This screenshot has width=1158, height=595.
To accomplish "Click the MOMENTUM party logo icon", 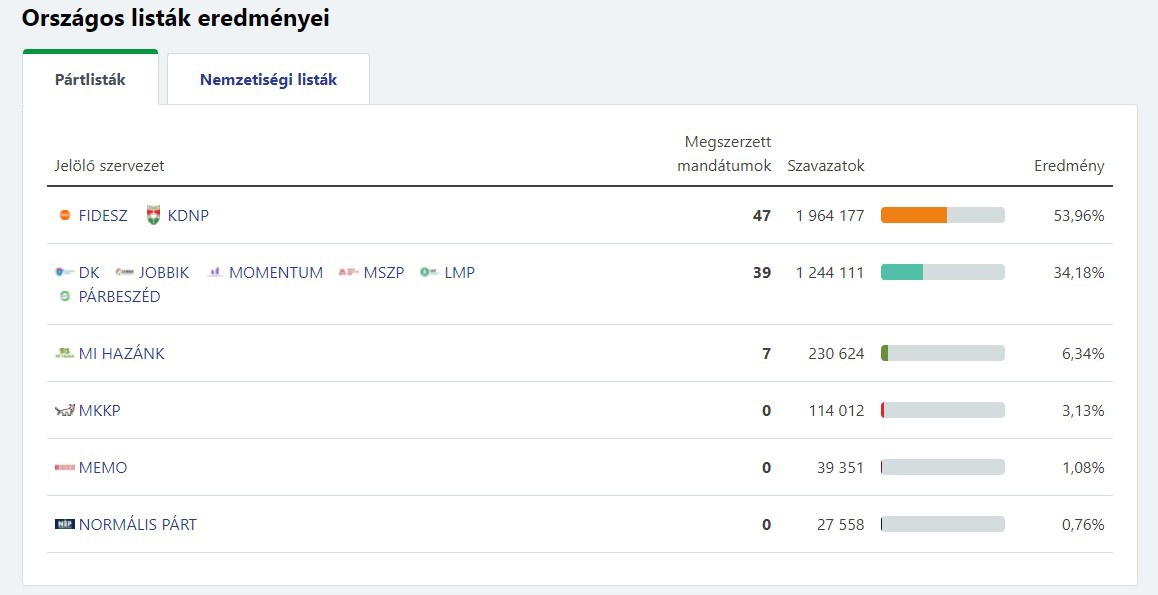I will [x=215, y=272].
